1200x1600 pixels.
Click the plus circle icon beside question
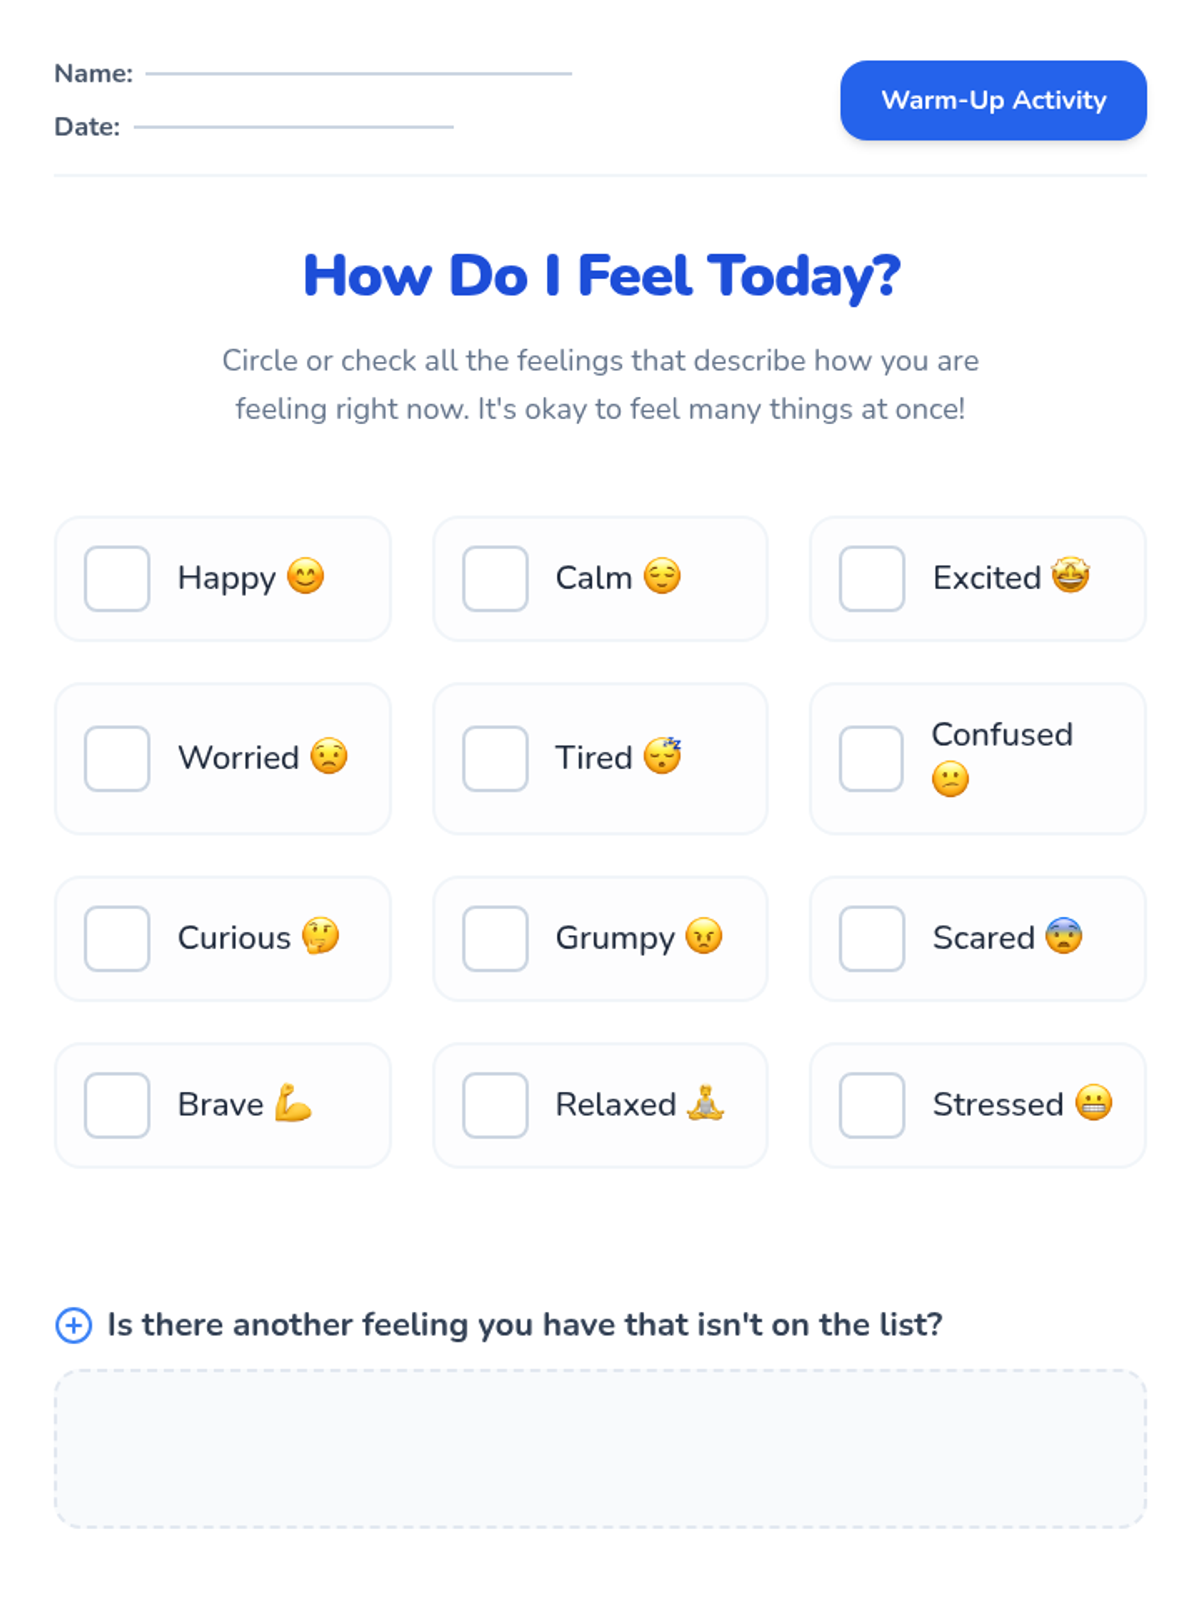[x=73, y=1325]
